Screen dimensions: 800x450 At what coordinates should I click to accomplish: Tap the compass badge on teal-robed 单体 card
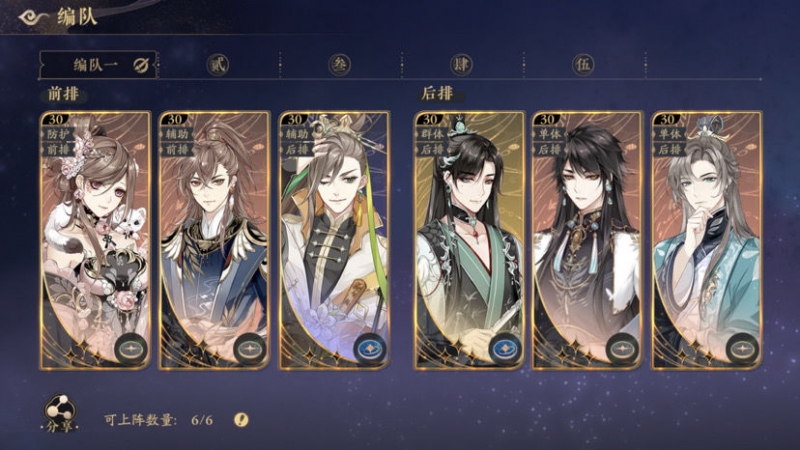[x=742, y=349]
